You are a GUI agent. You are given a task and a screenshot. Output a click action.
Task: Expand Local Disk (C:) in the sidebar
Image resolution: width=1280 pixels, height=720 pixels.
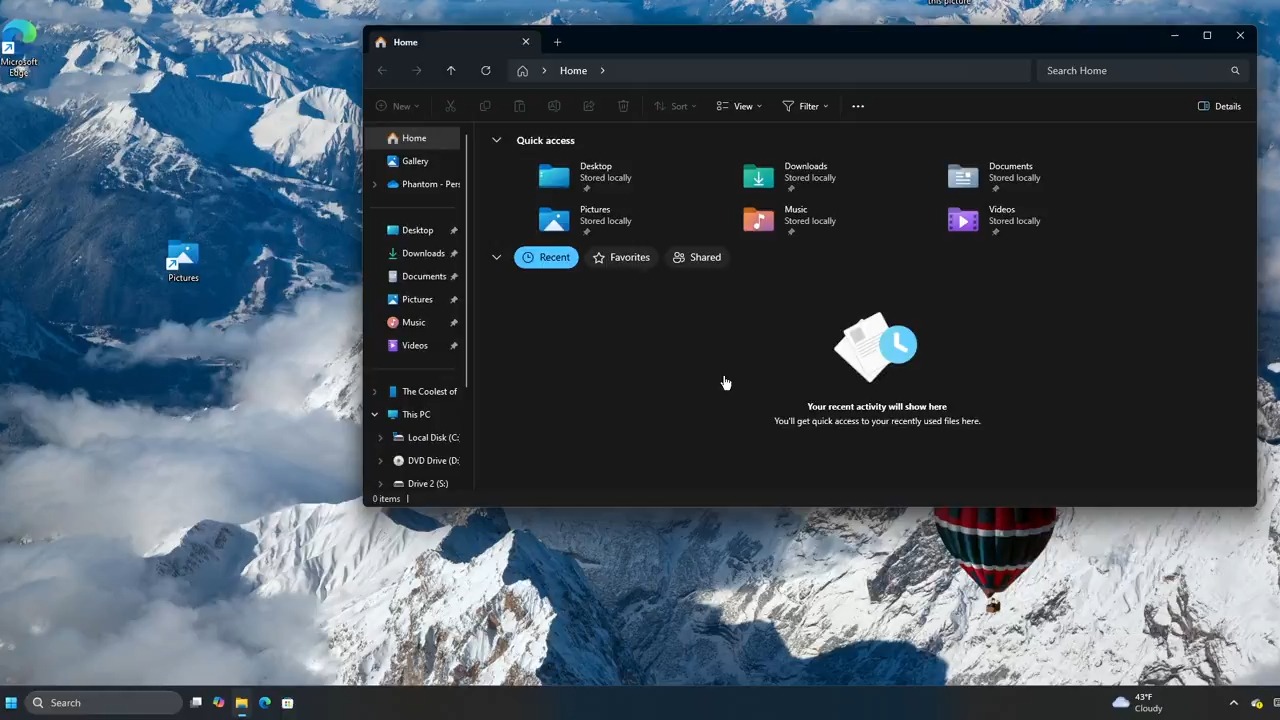(380, 437)
